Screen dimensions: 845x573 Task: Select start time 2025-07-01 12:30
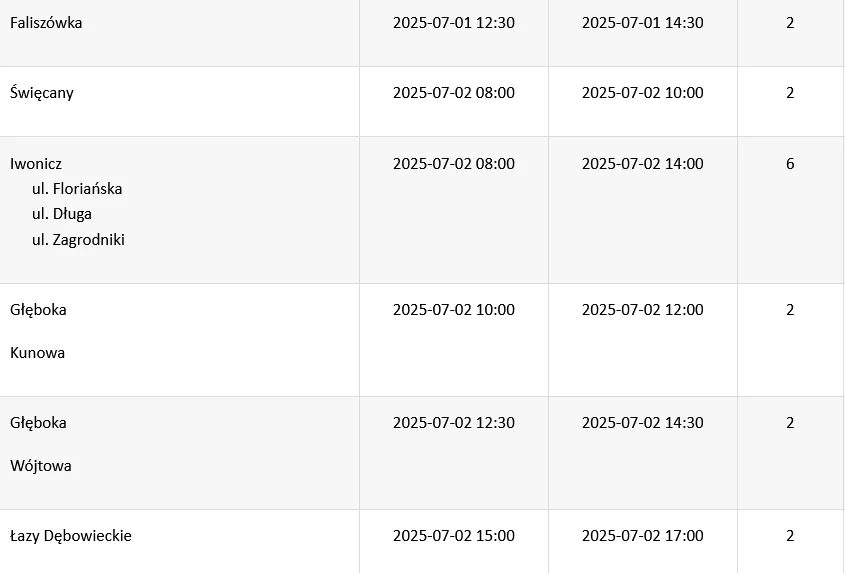(x=454, y=23)
